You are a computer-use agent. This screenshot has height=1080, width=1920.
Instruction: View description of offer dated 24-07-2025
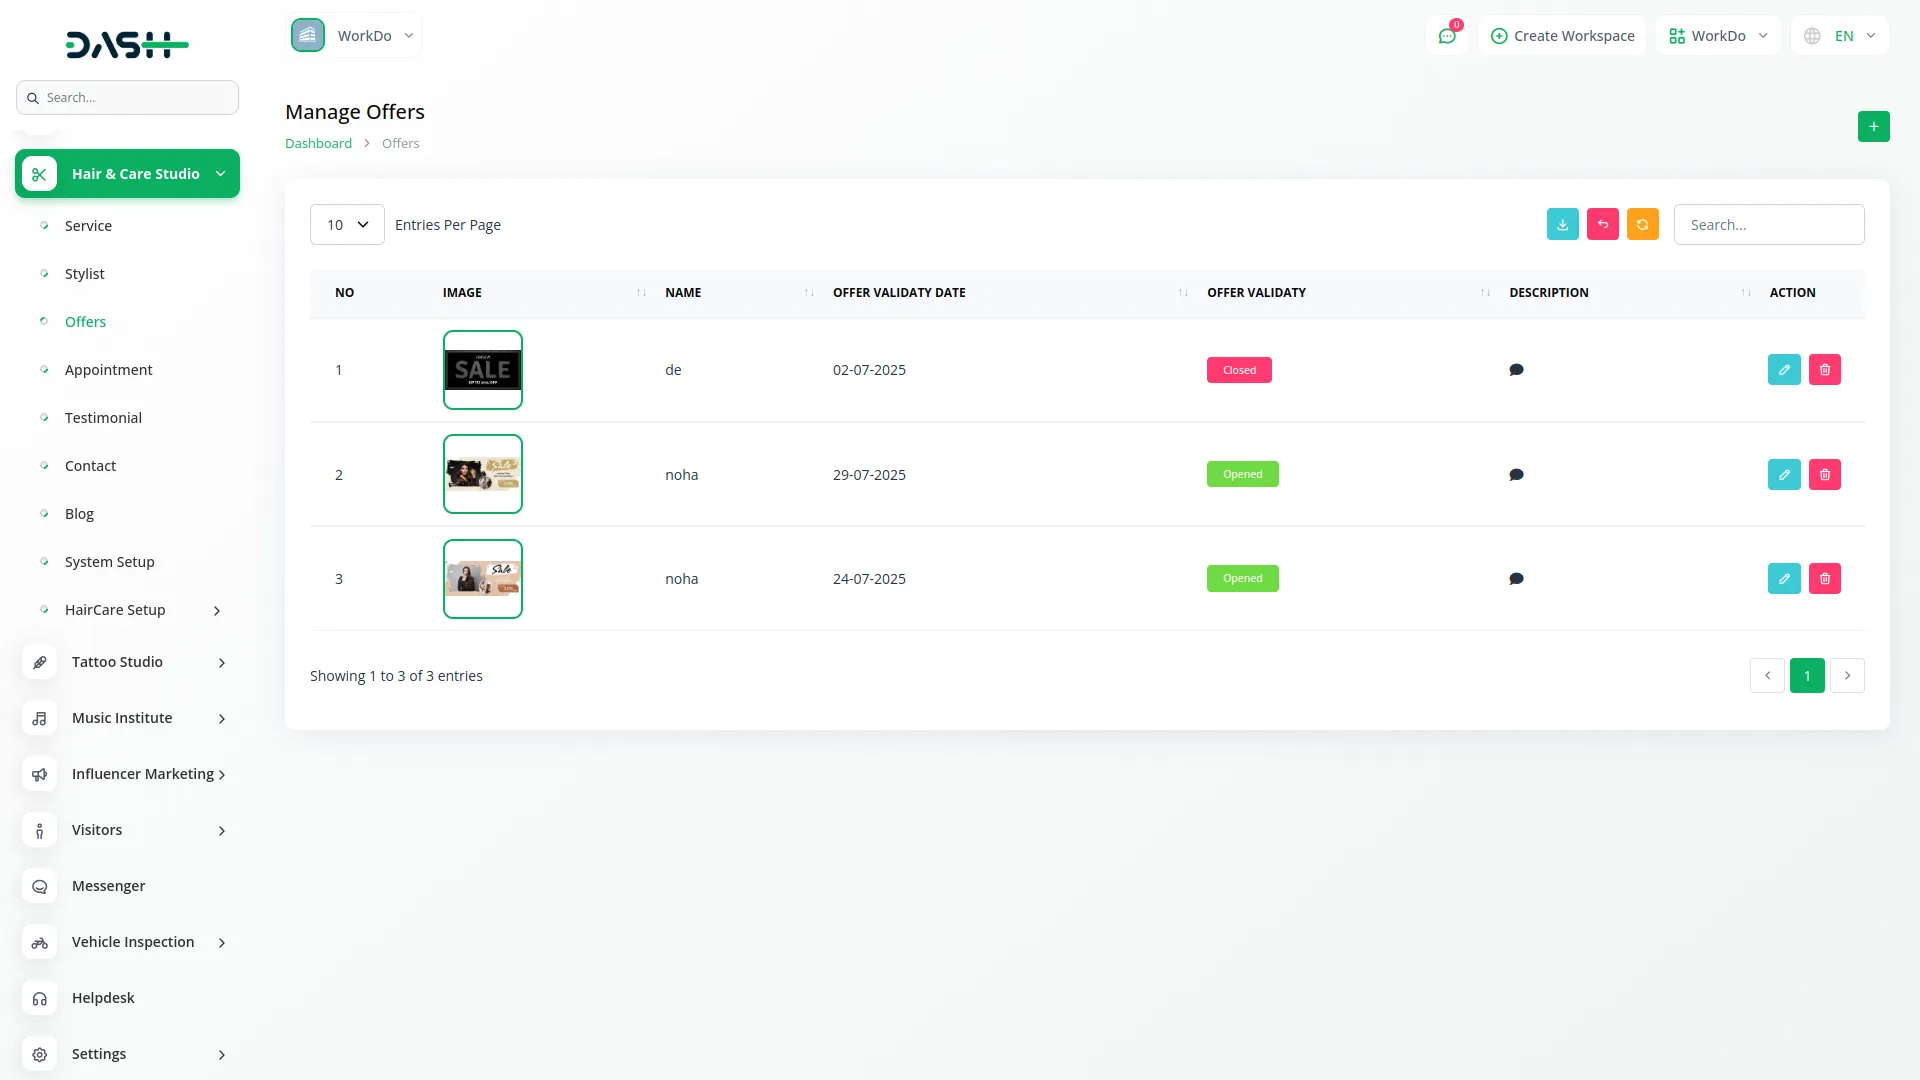(x=1516, y=579)
